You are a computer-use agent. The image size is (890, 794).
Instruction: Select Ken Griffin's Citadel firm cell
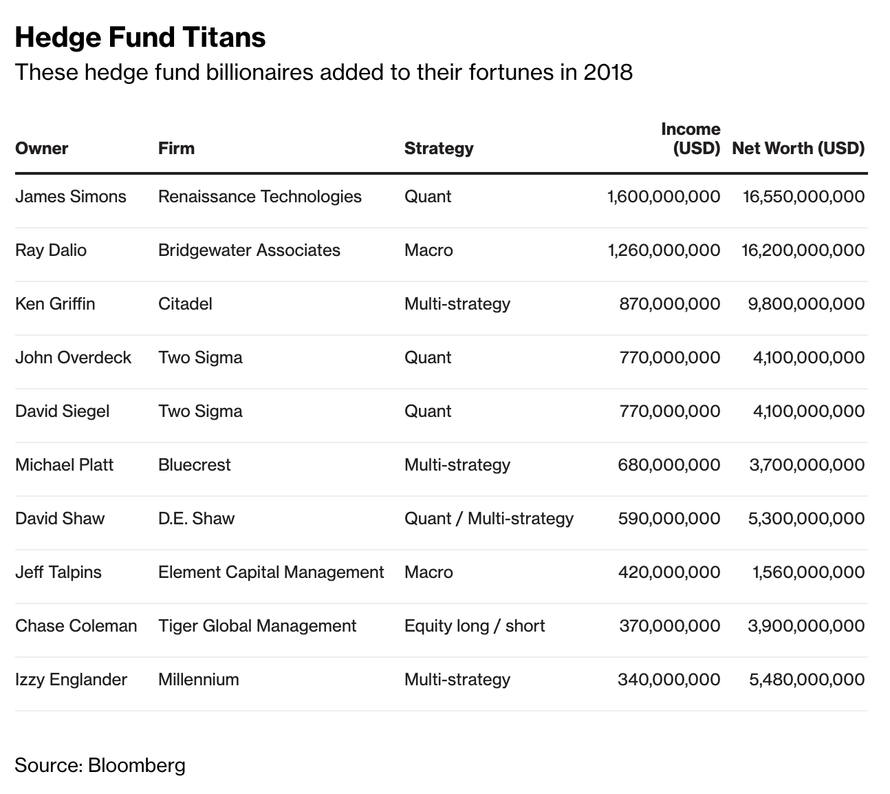pos(185,304)
